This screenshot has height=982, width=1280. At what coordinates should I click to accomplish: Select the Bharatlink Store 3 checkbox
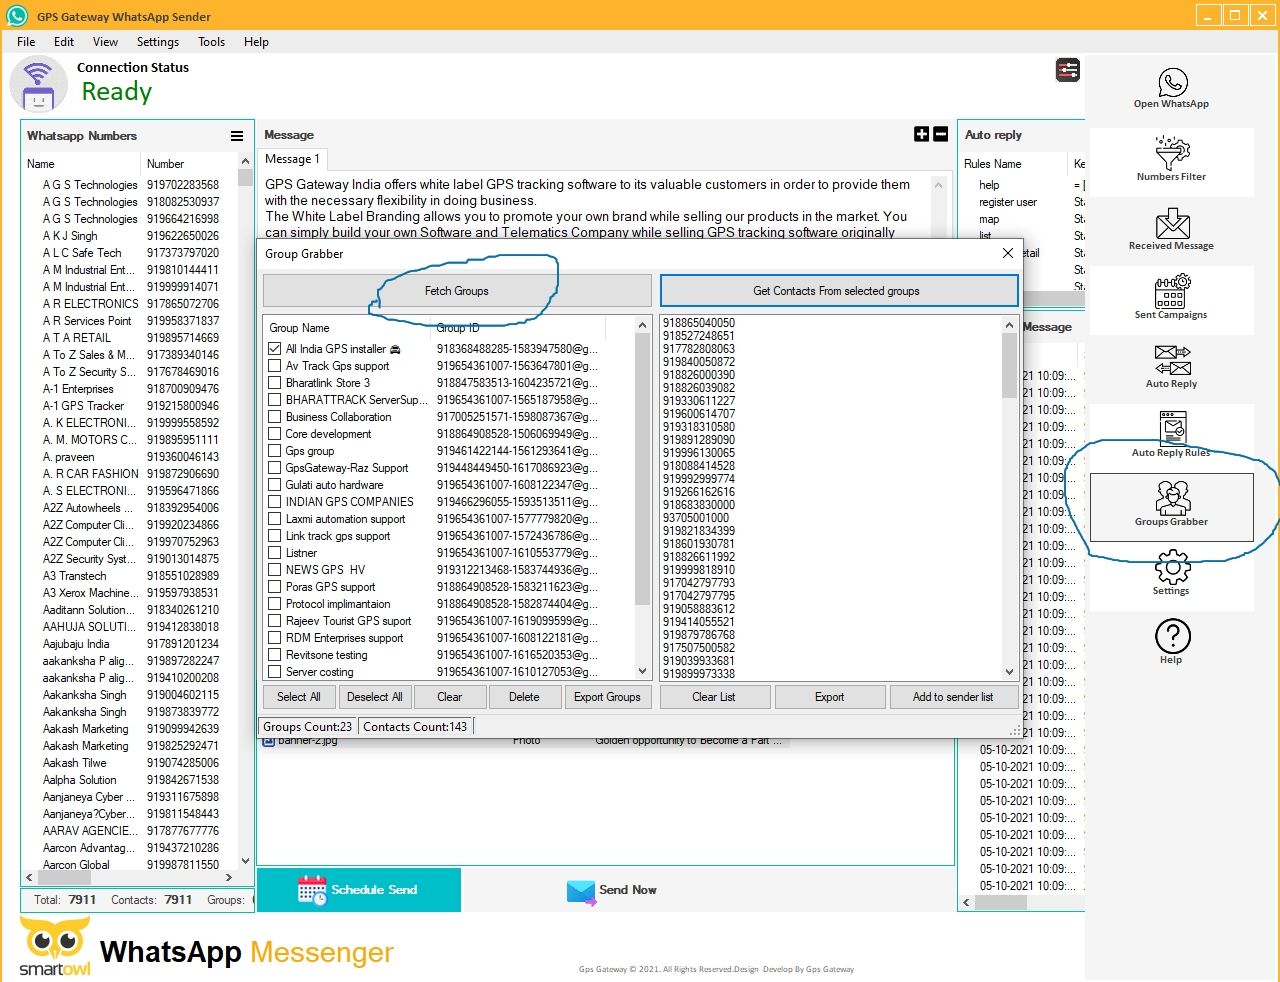[x=274, y=383]
